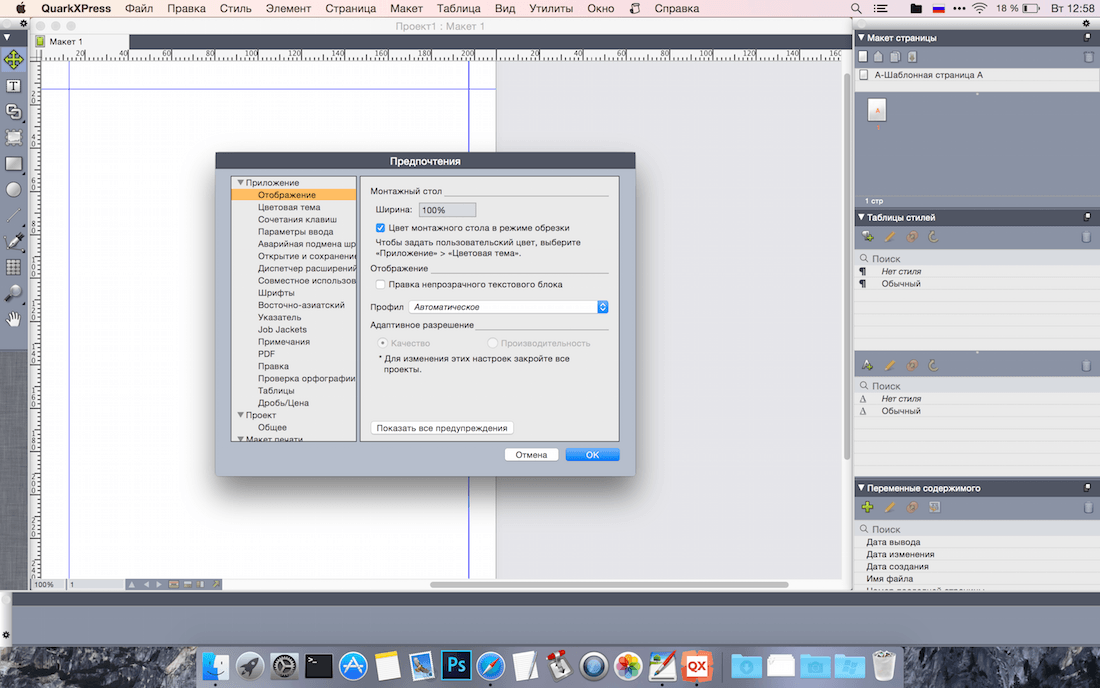
Task: Click pencil edit icon in paragraph styles toolbar
Action: click(890, 237)
